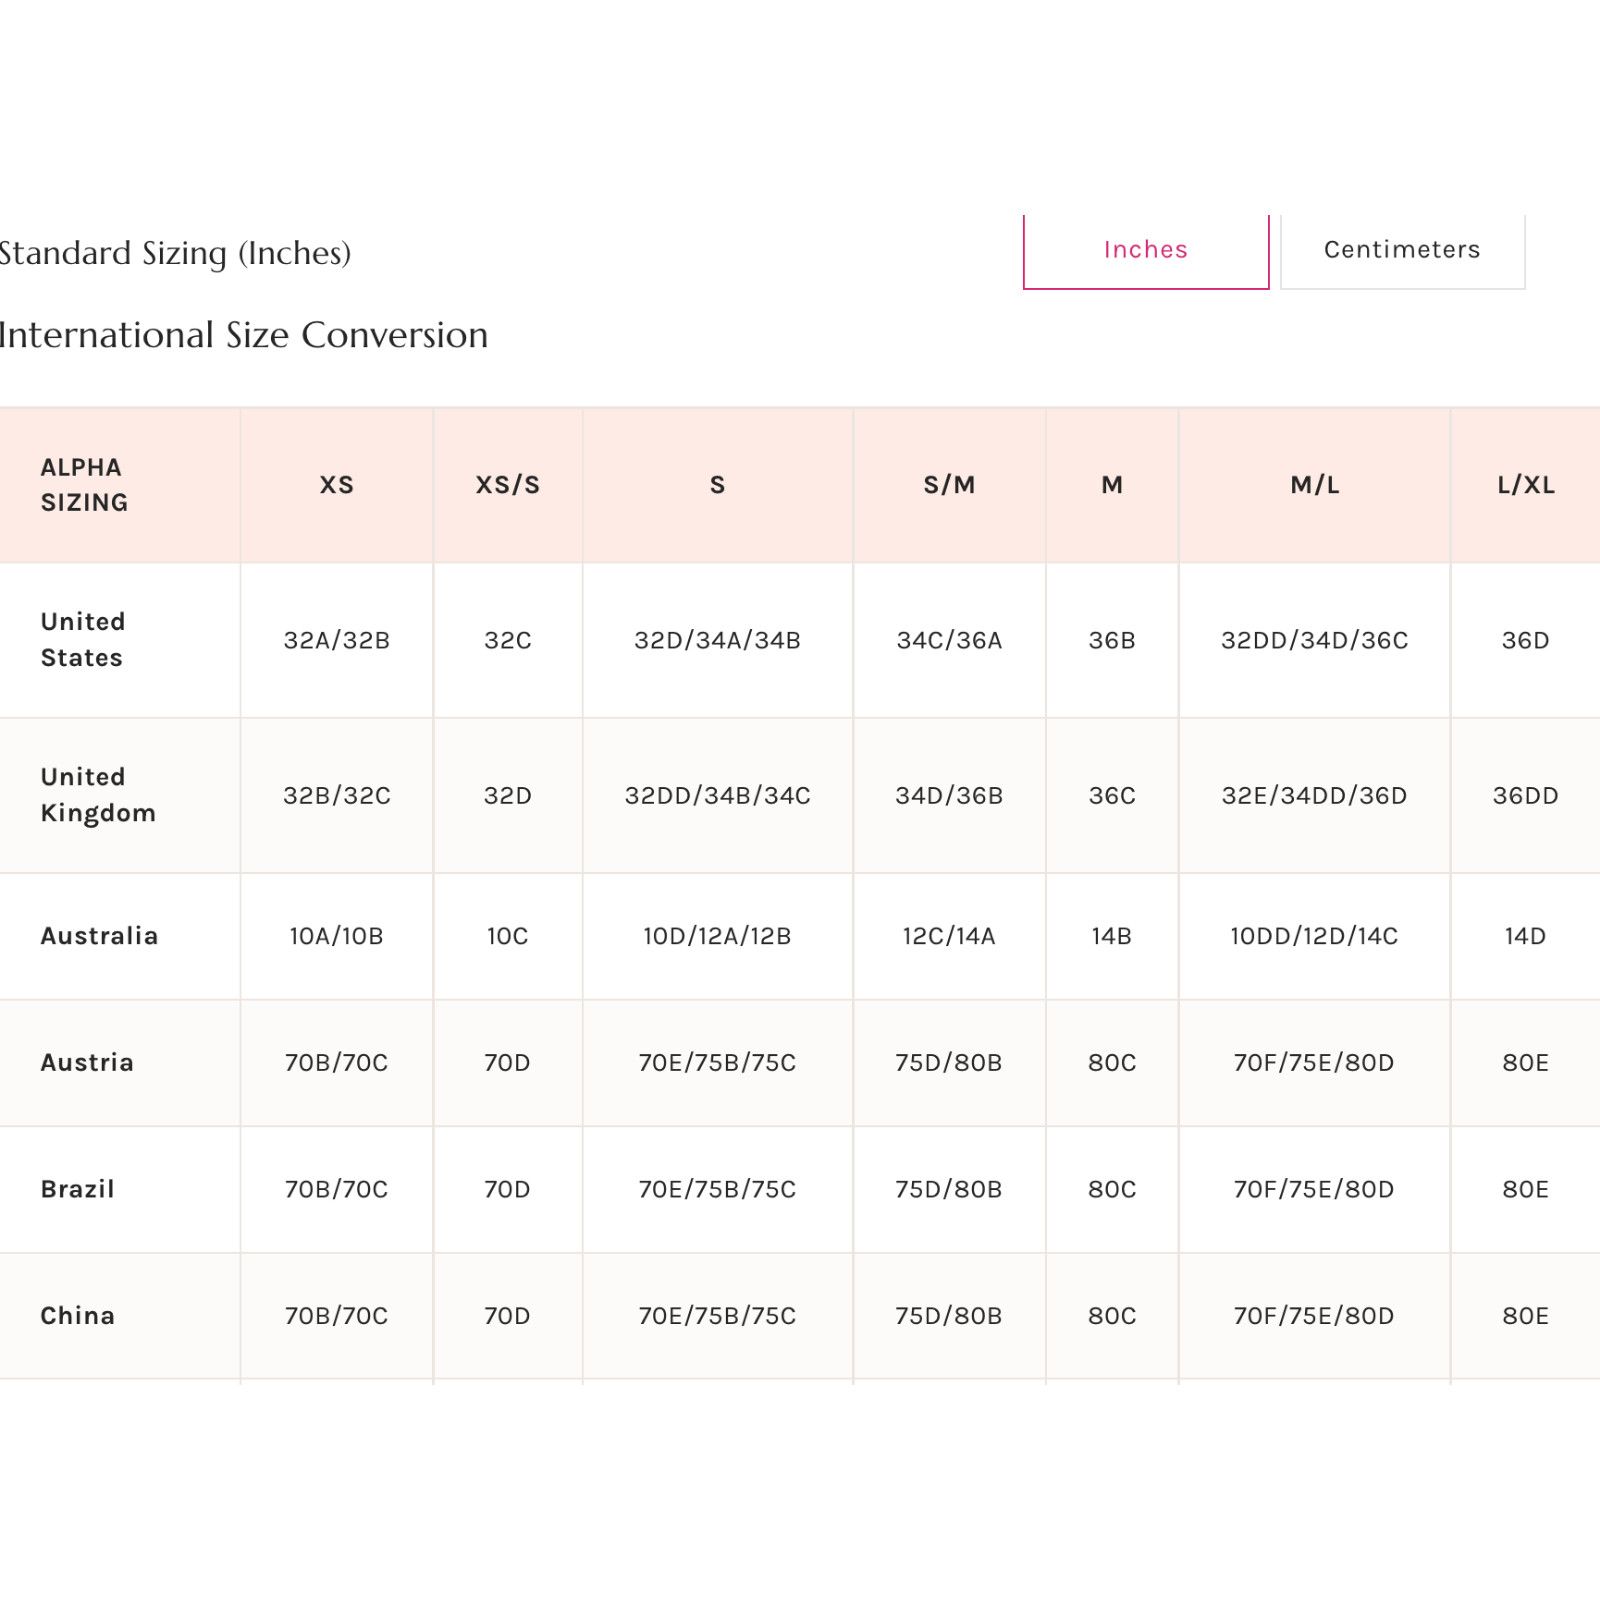Switch to the Inches tab

click(1146, 251)
